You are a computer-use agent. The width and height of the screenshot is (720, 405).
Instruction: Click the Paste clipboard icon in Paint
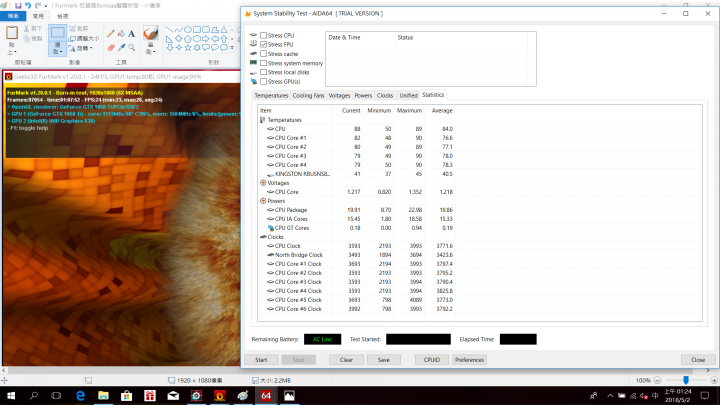tap(12, 33)
